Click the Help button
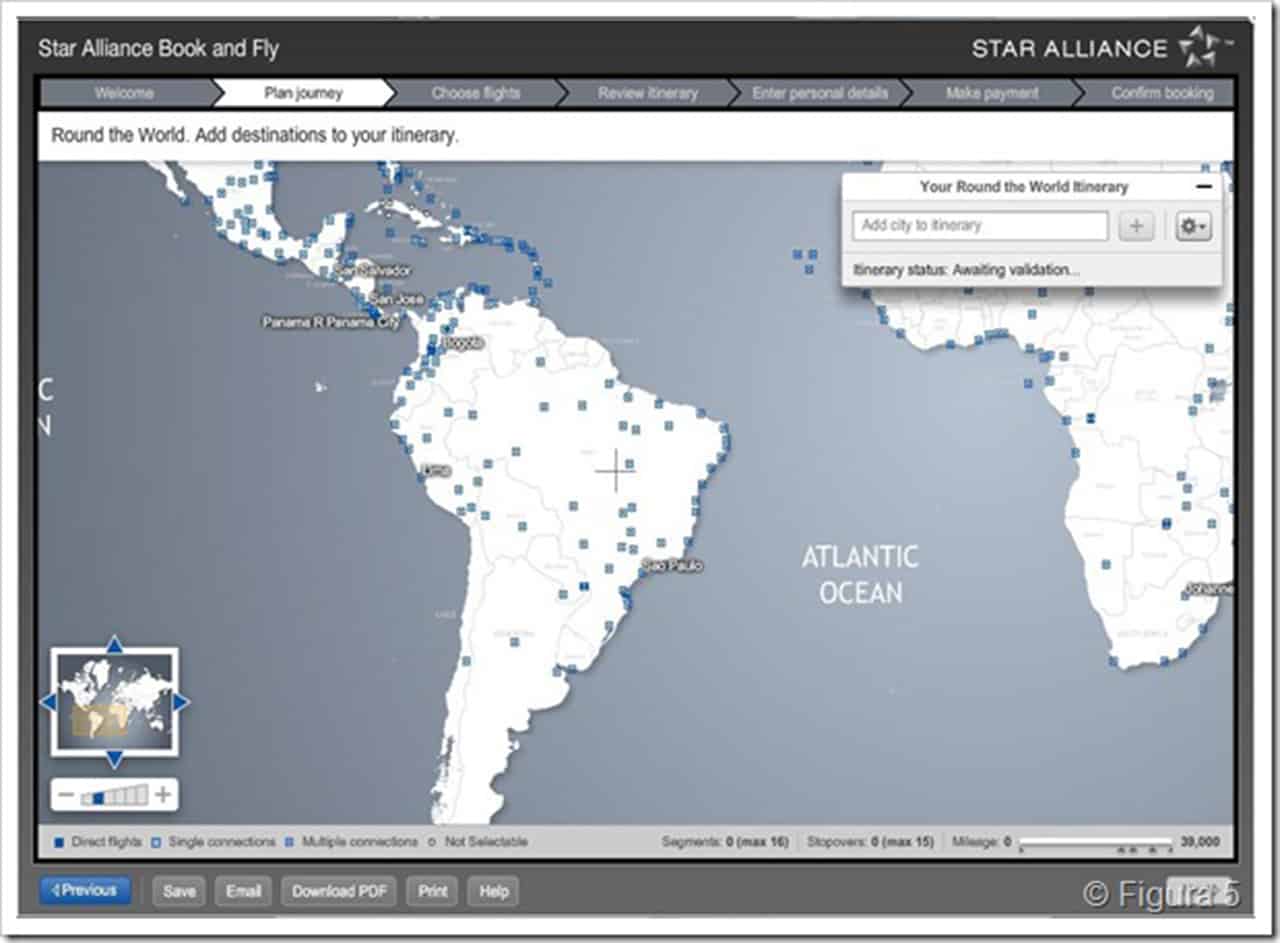 494,891
